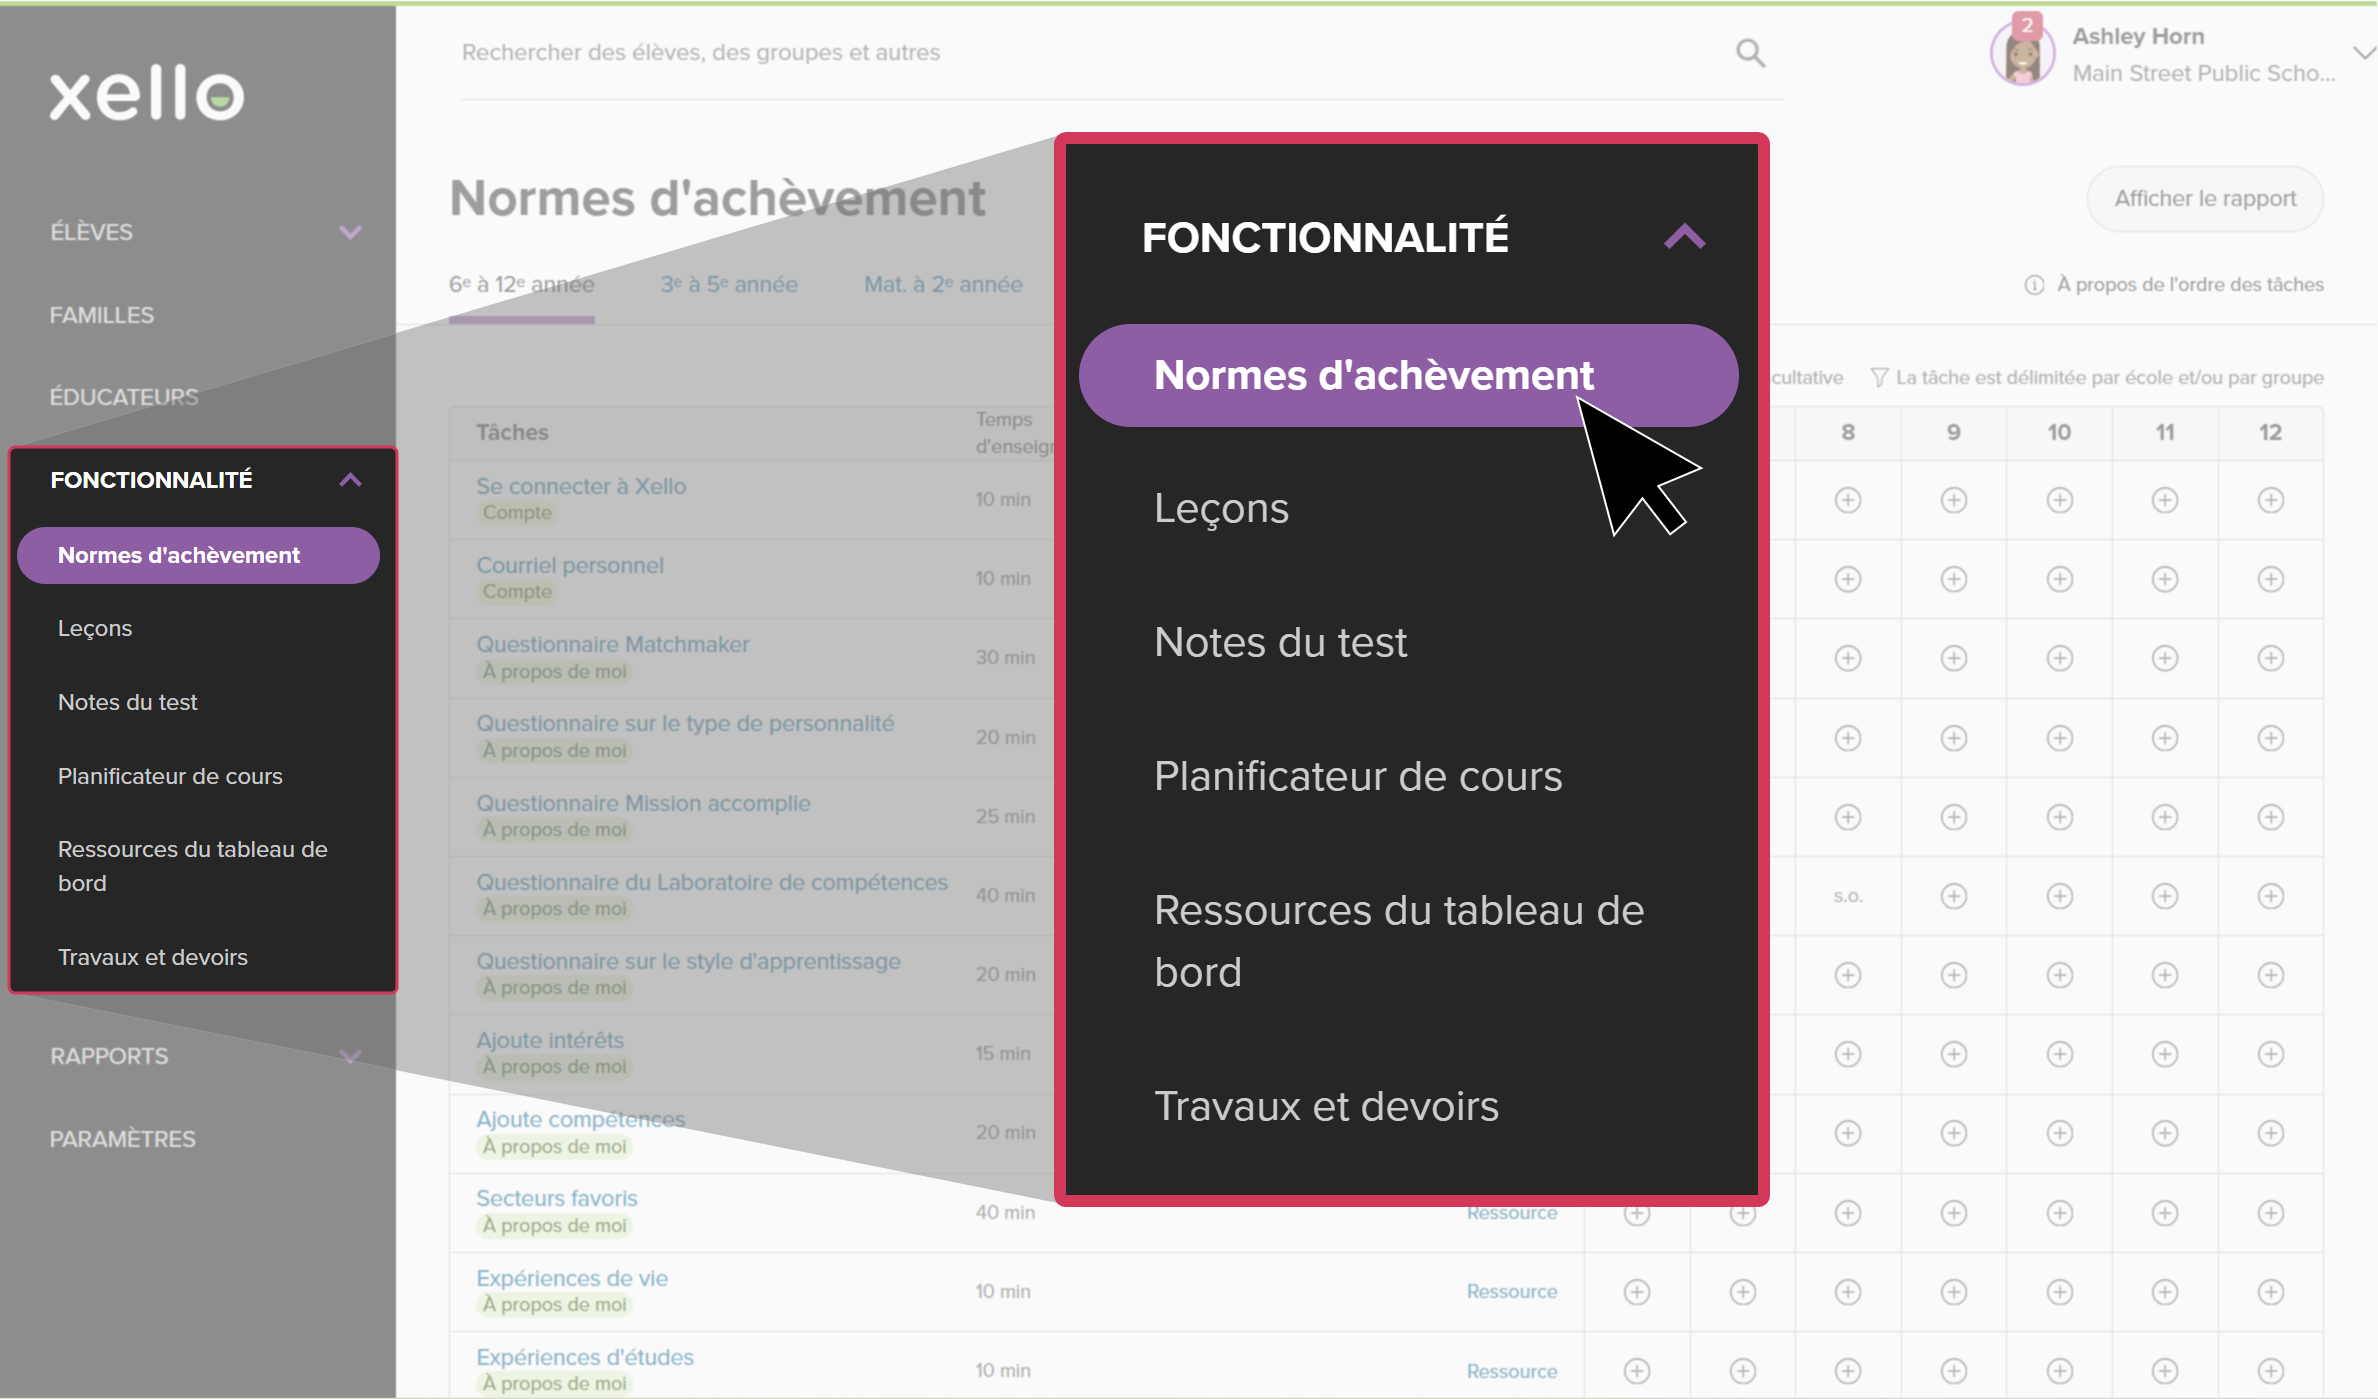Screen dimensions: 2378x1399
Task: Open Questionnaire sur le style d'apprentissage
Action: [688, 961]
